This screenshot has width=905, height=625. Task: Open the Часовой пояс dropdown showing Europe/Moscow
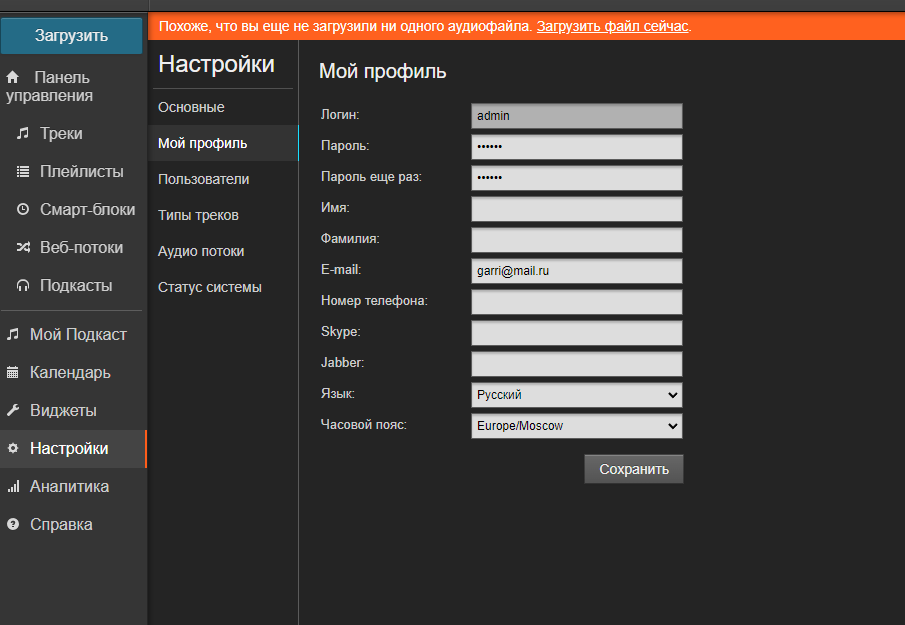point(577,426)
